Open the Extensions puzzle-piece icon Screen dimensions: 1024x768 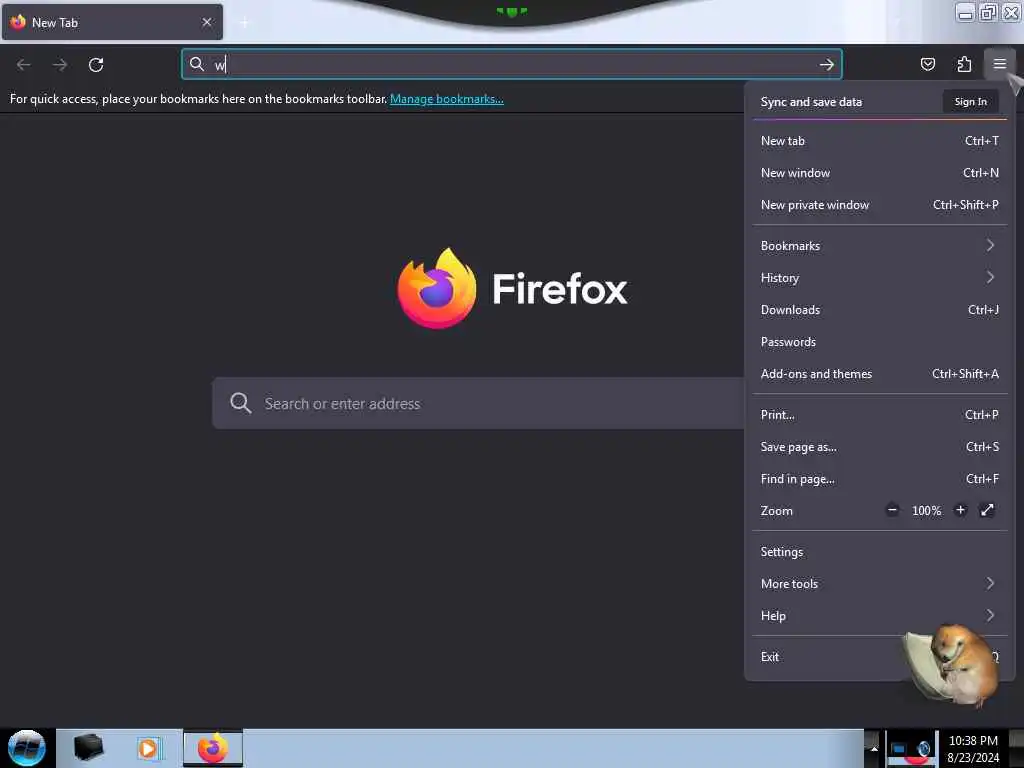click(x=964, y=64)
